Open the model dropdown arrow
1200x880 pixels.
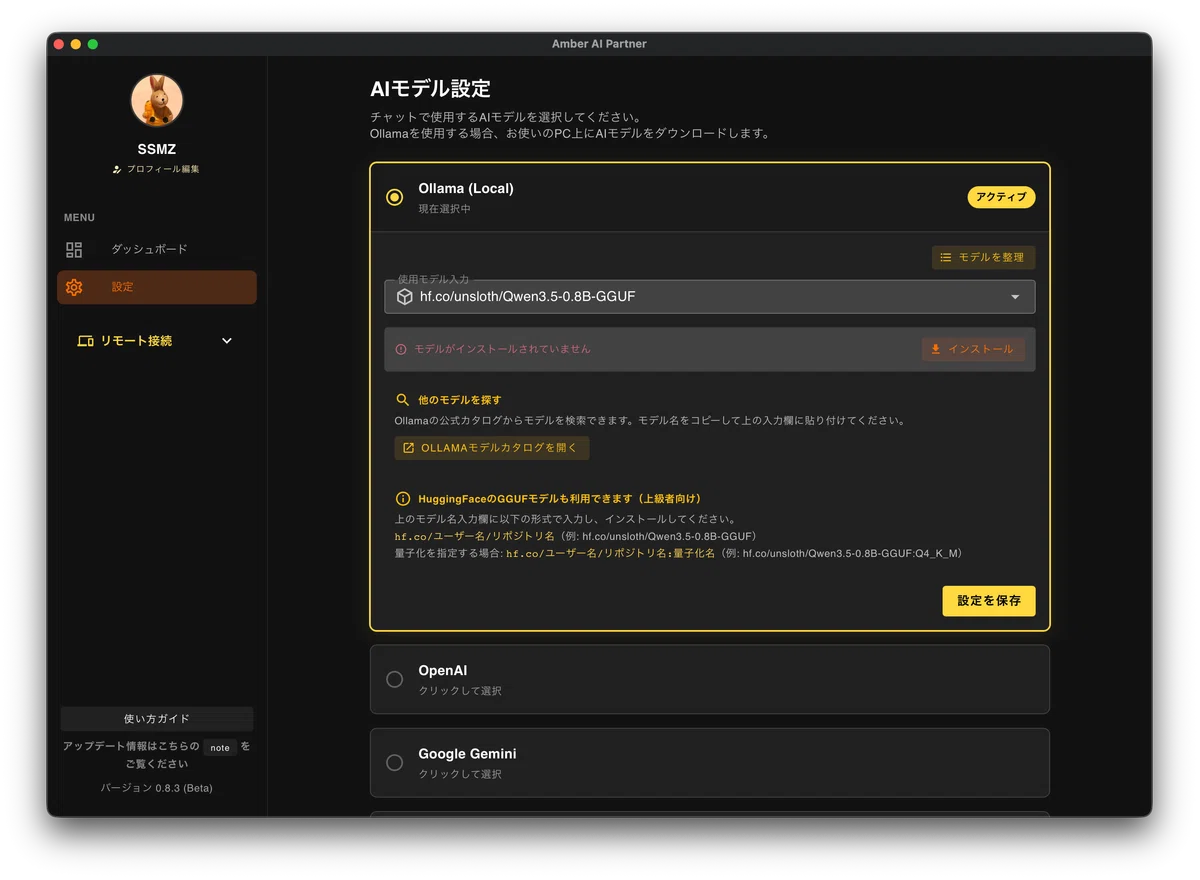click(1016, 297)
